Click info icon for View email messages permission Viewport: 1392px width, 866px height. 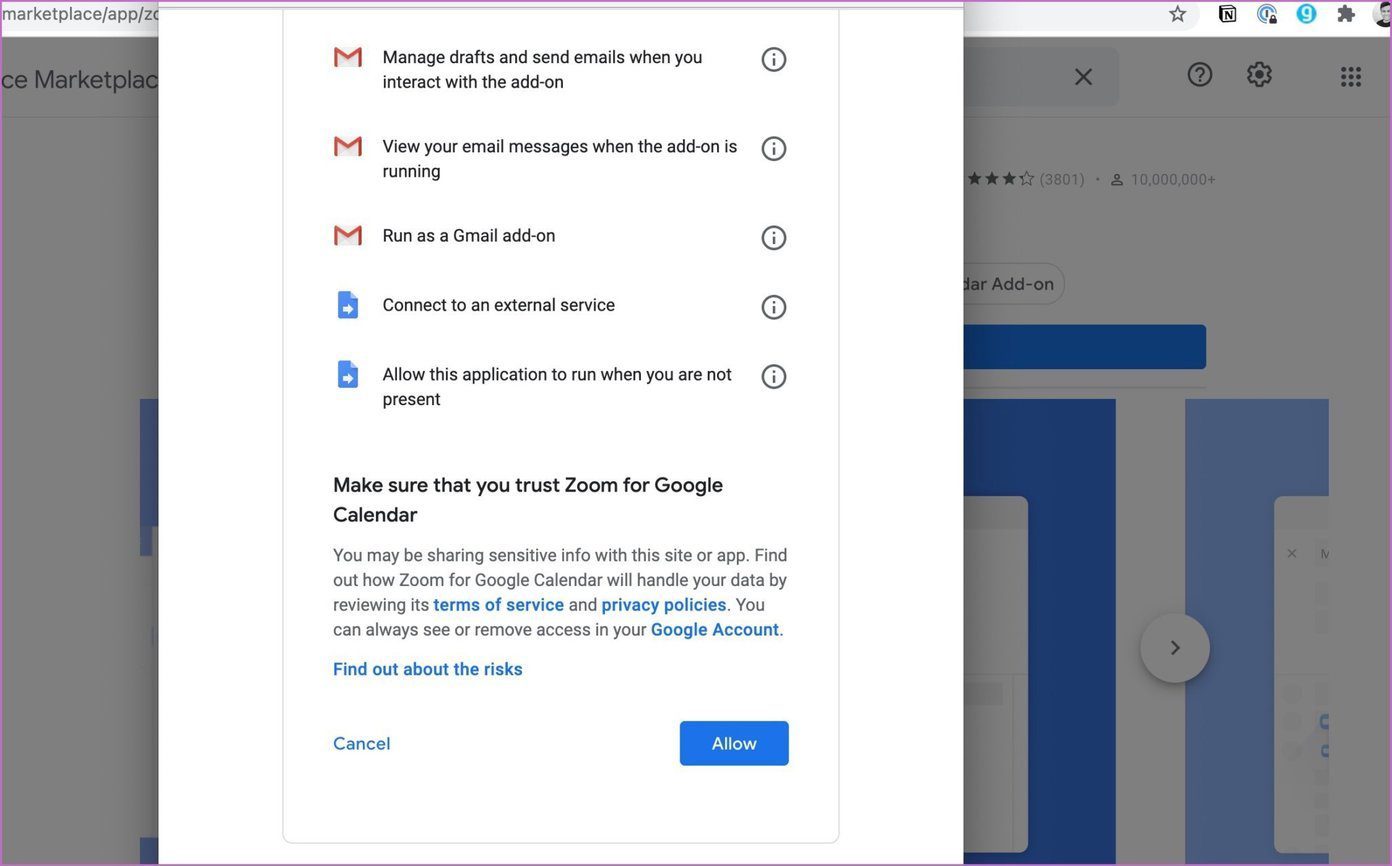click(x=773, y=148)
